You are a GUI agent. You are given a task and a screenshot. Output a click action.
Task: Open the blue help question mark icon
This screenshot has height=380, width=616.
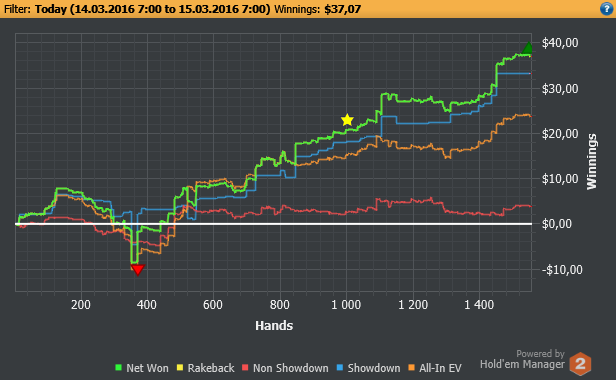[607, 9]
